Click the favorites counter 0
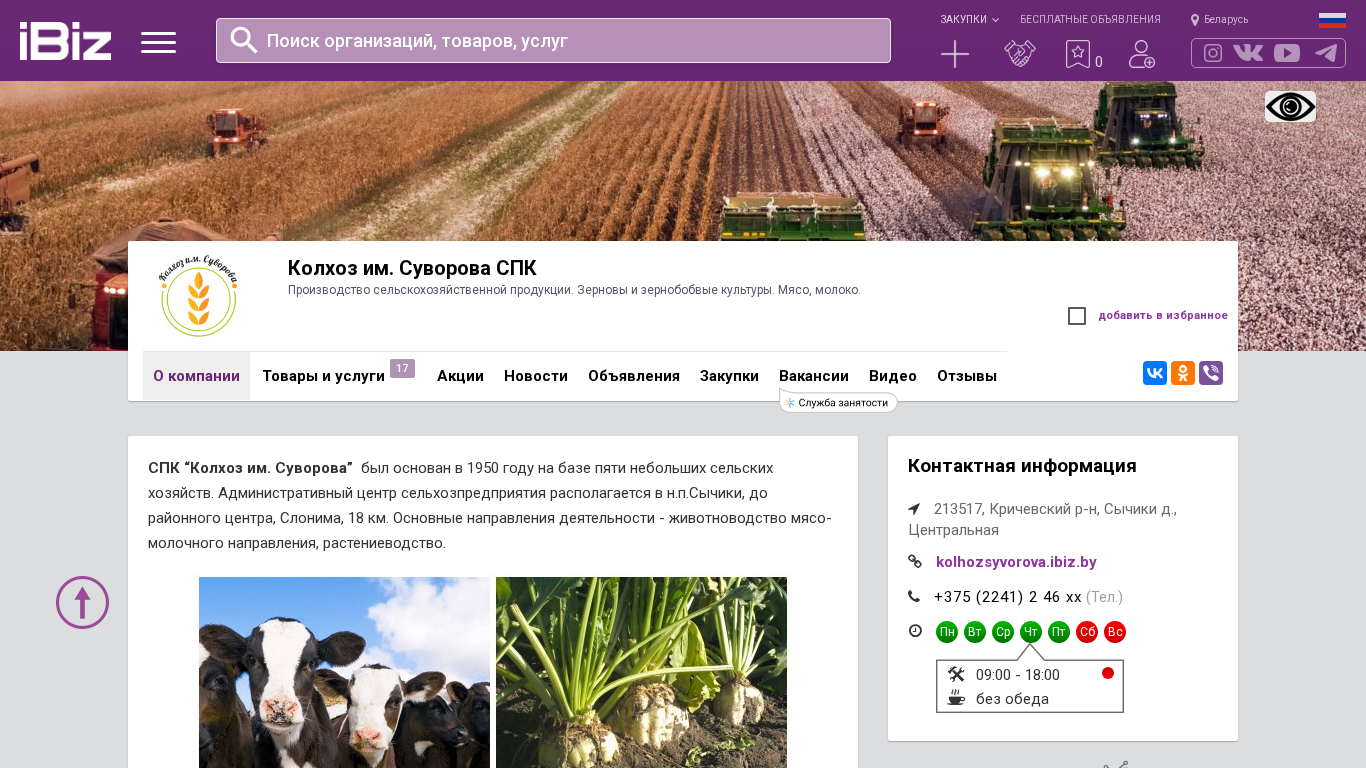This screenshot has width=1366, height=768. 1099,62
